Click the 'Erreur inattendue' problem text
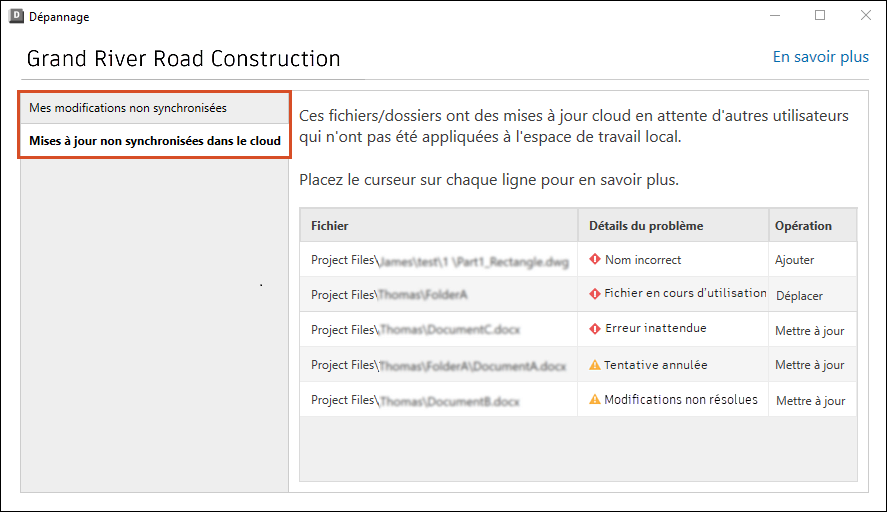This screenshot has height=512, width=887. click(x=656, y=328)
